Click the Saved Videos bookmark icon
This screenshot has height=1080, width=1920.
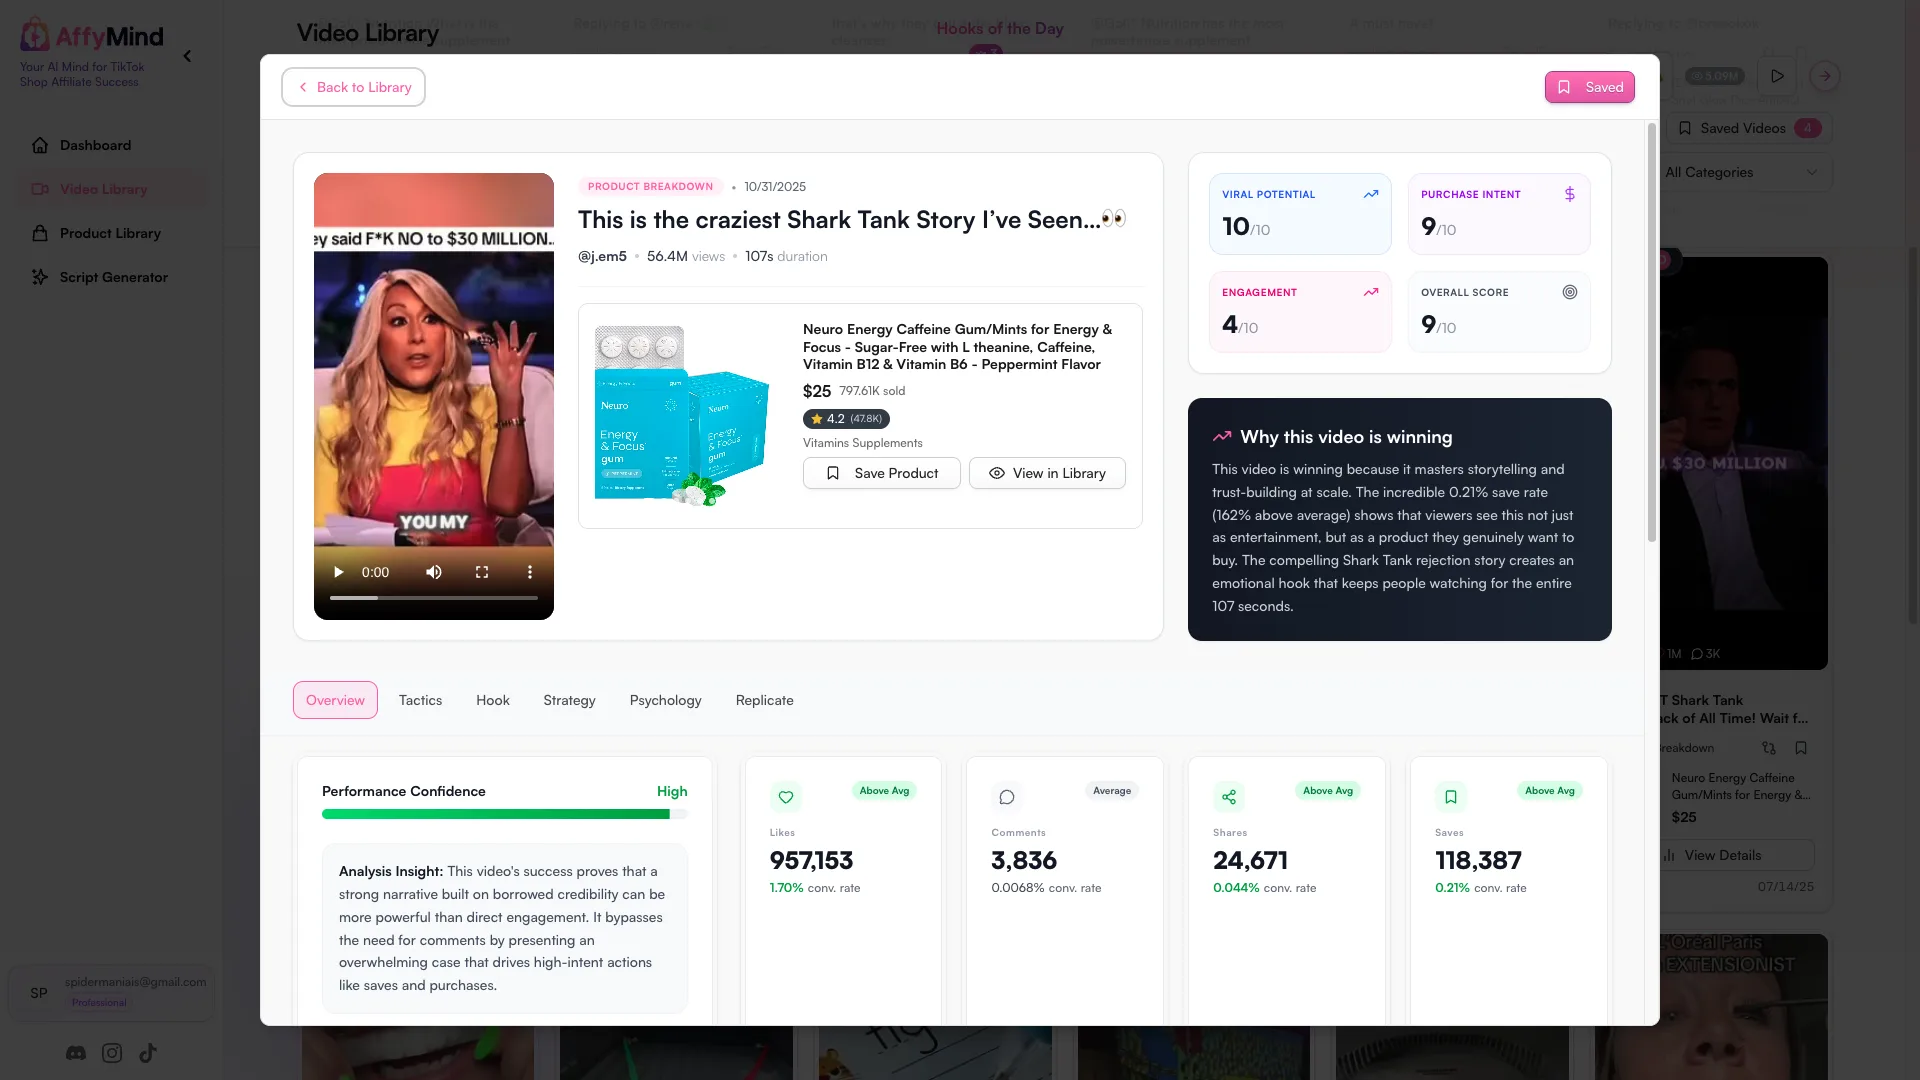coord(1685,128)
